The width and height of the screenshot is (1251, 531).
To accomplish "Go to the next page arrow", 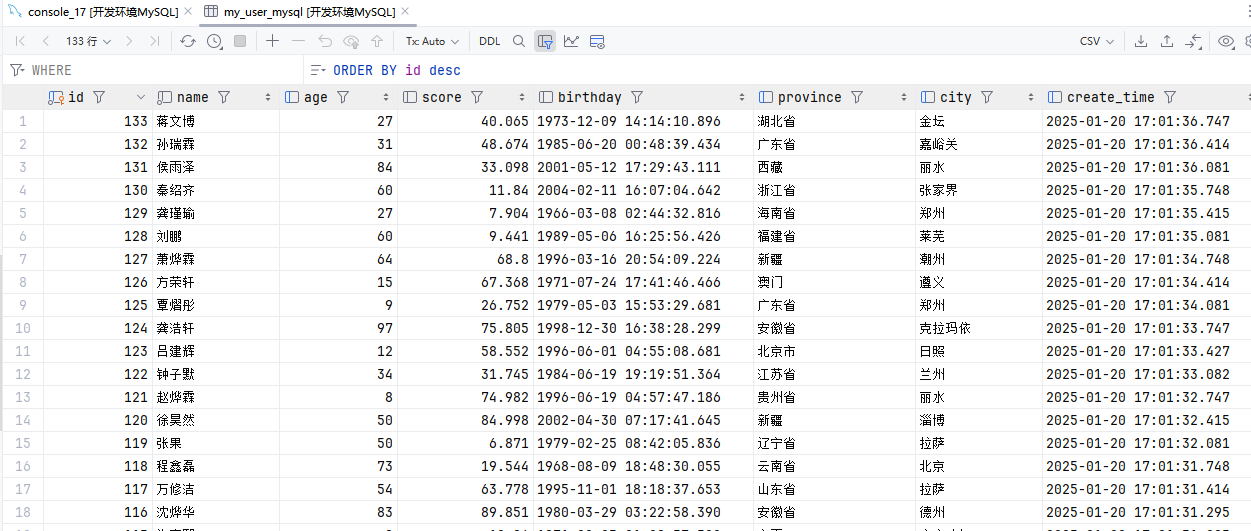I will coord(130,41).
